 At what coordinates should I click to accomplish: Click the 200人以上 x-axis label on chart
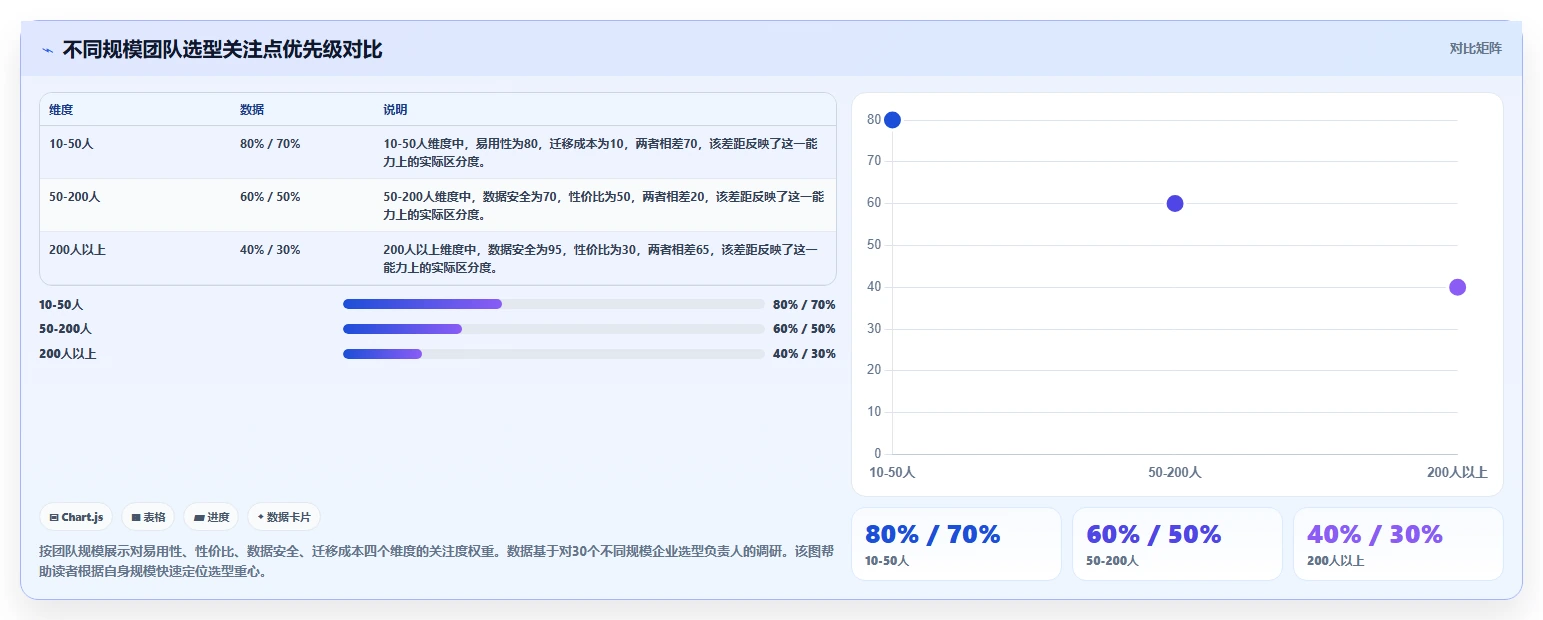coord(1457,472)
